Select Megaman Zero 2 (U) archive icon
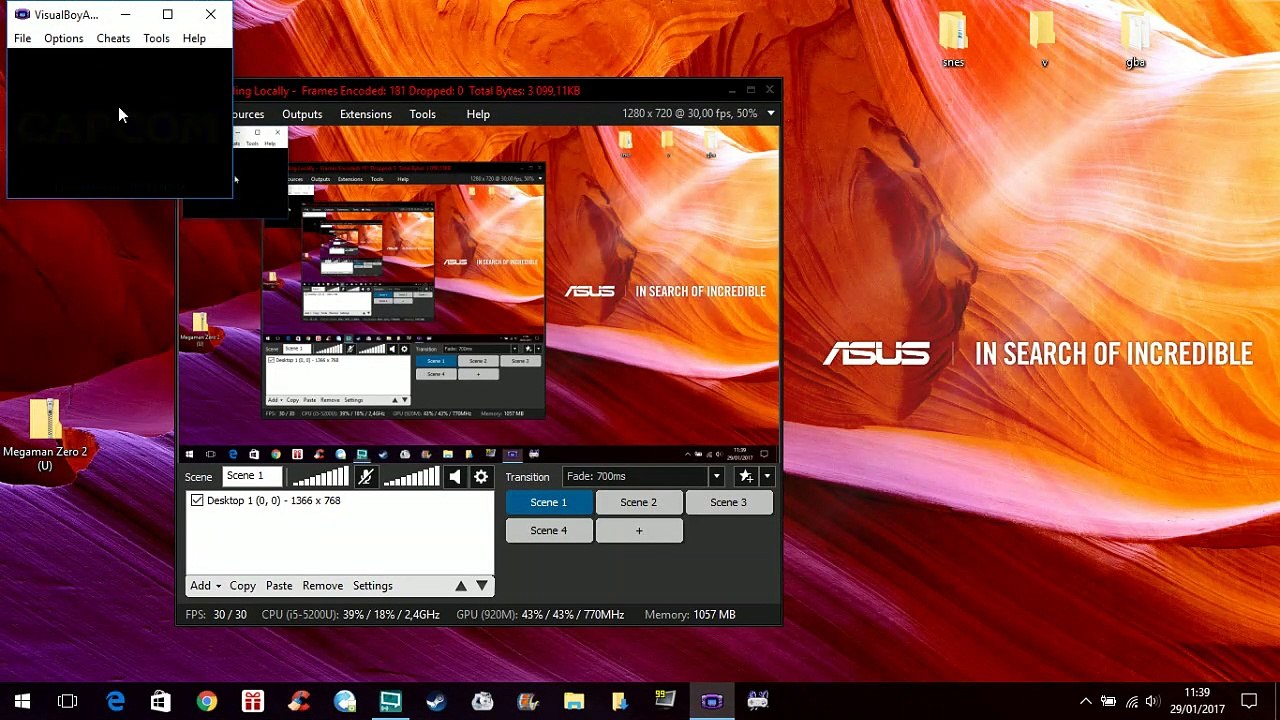The width and height of the screenshot is (1280, 720). tap(45, 435)
